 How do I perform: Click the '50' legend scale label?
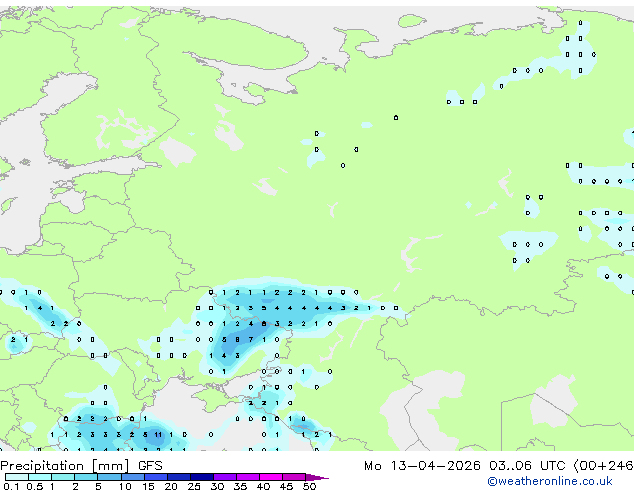click(309, 486)
